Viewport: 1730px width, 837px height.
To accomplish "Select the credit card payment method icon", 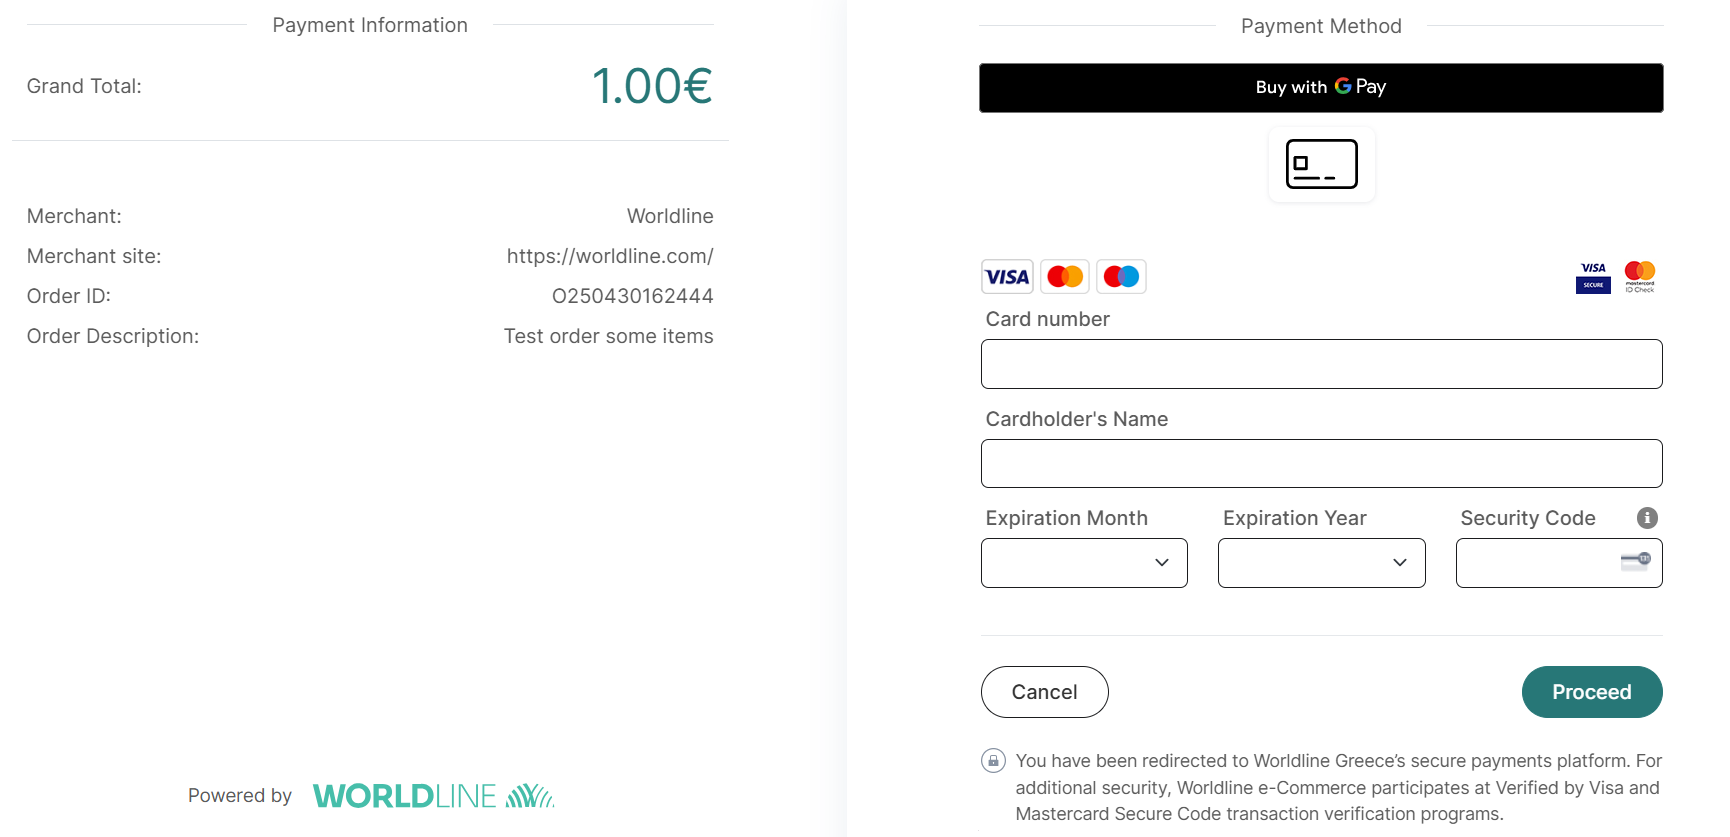I will [x=1322, y=164].
